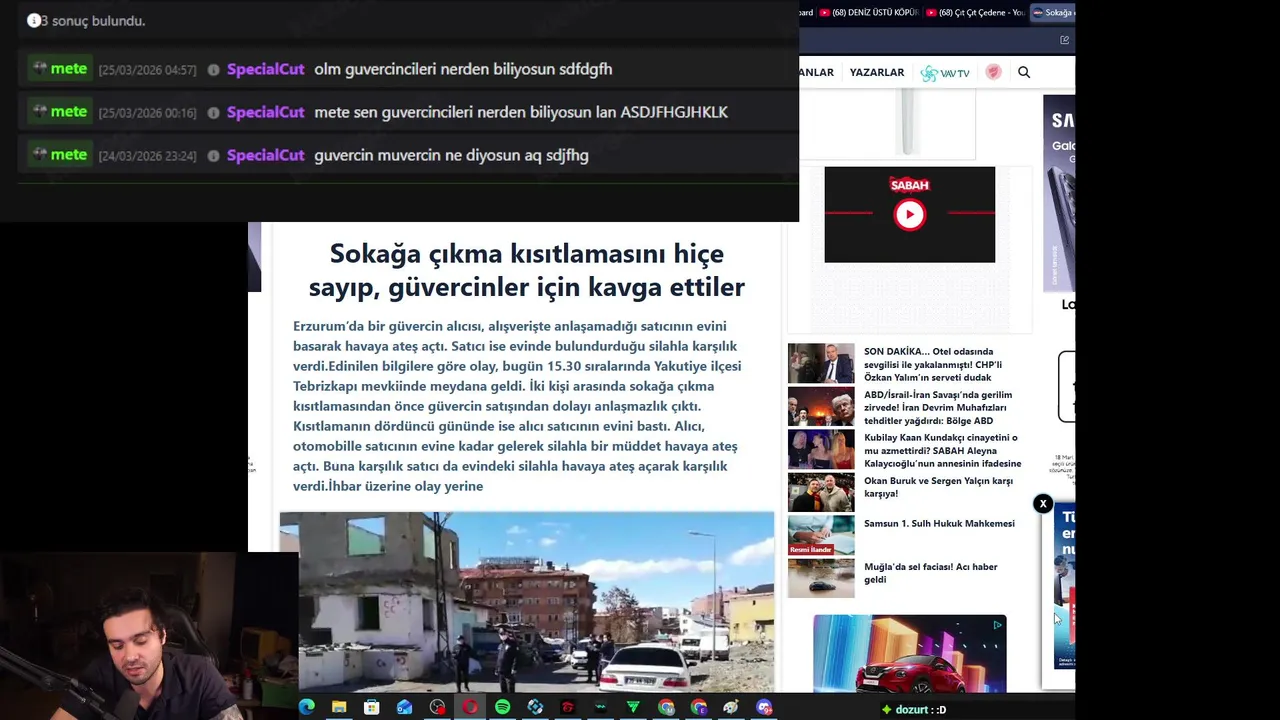1280x720 pixels.
Task: Click thumbnail for Aleyna Kalaycıoğlu story
Action: [x=821, y=449]
